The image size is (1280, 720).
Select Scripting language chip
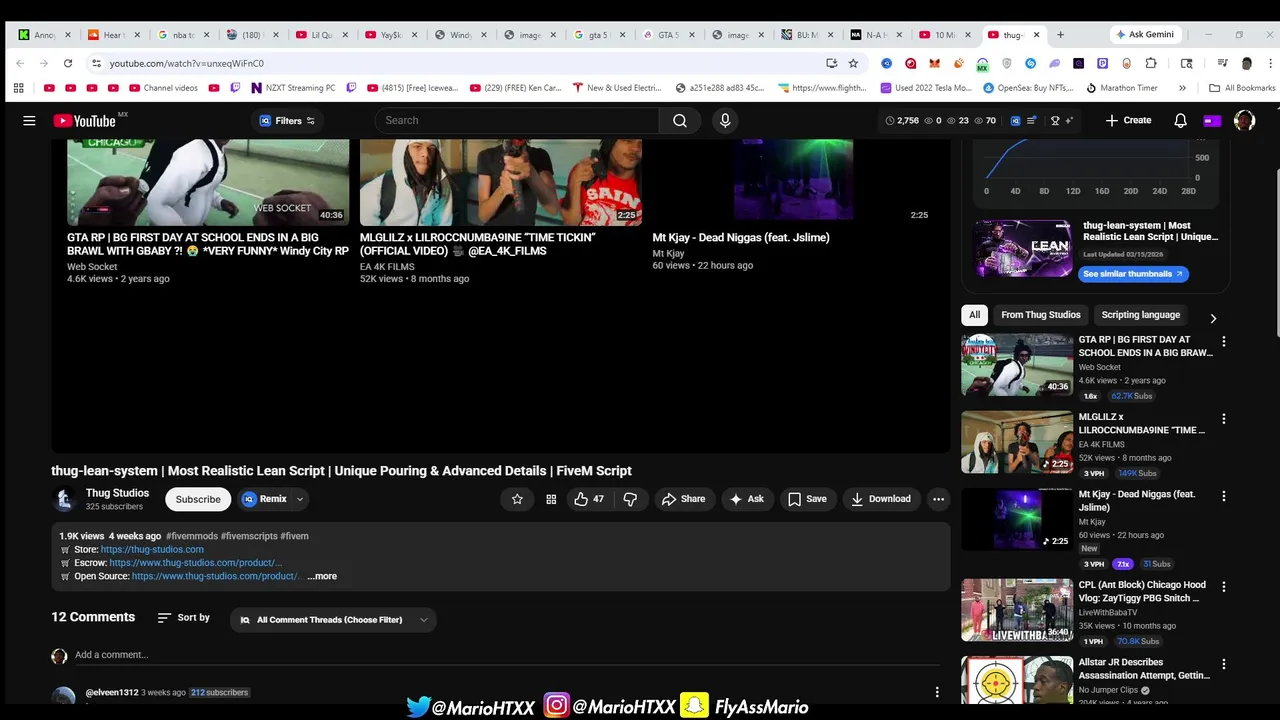click(x=1141, y=315)
